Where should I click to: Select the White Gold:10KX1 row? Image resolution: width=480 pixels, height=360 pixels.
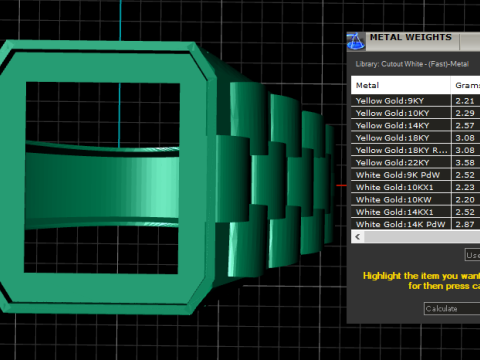coord(415,187)
